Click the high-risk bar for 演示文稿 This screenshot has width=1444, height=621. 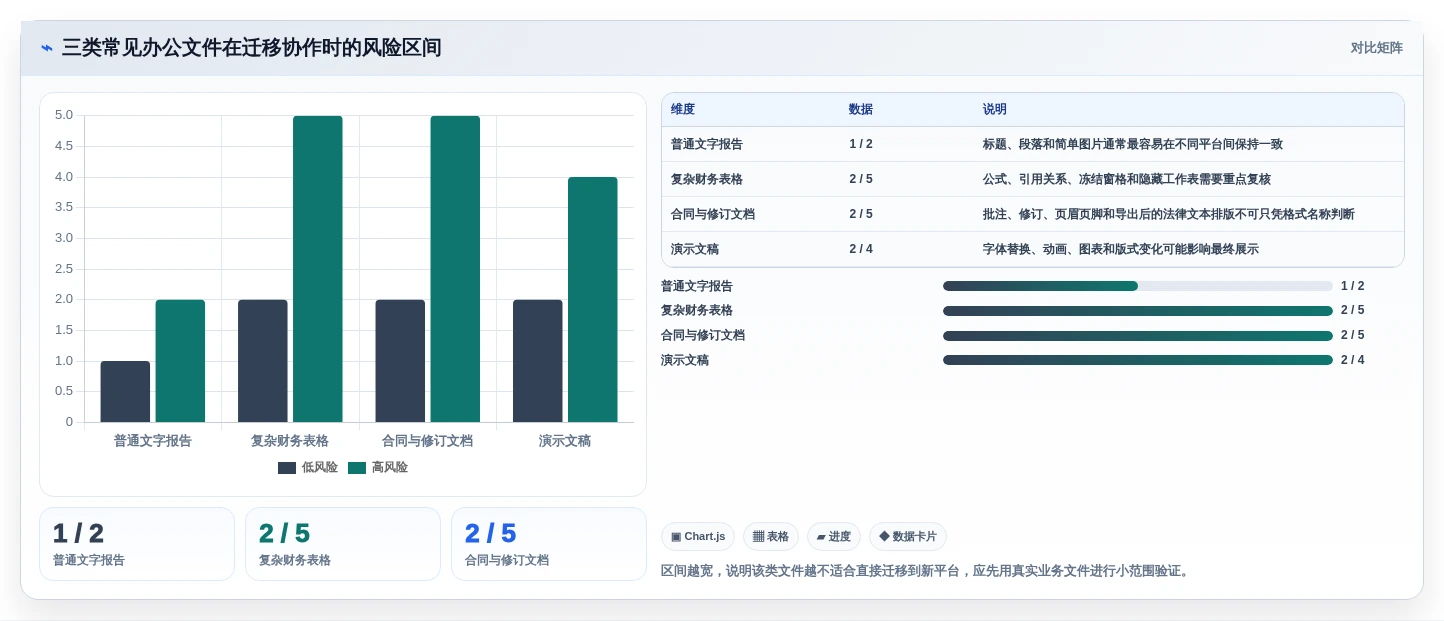(x=593, y=300)
